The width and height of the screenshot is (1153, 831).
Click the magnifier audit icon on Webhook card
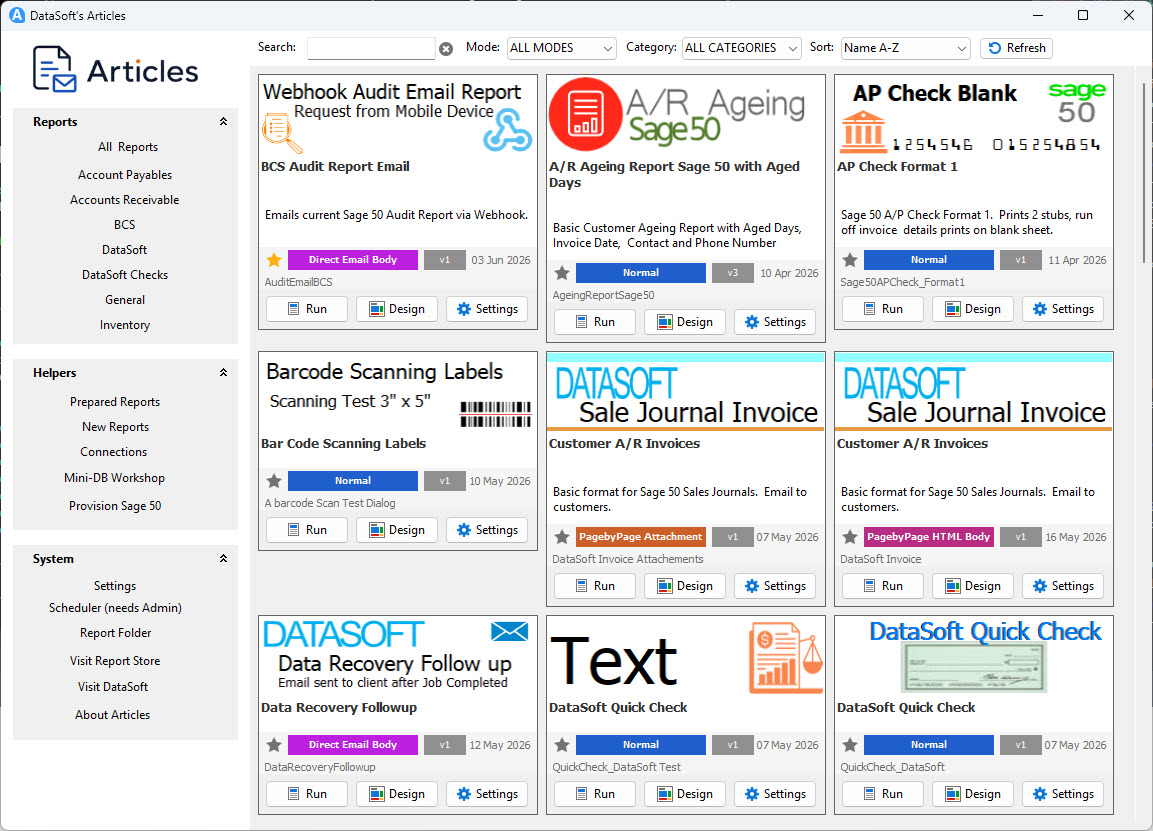(x=282, y=133)
